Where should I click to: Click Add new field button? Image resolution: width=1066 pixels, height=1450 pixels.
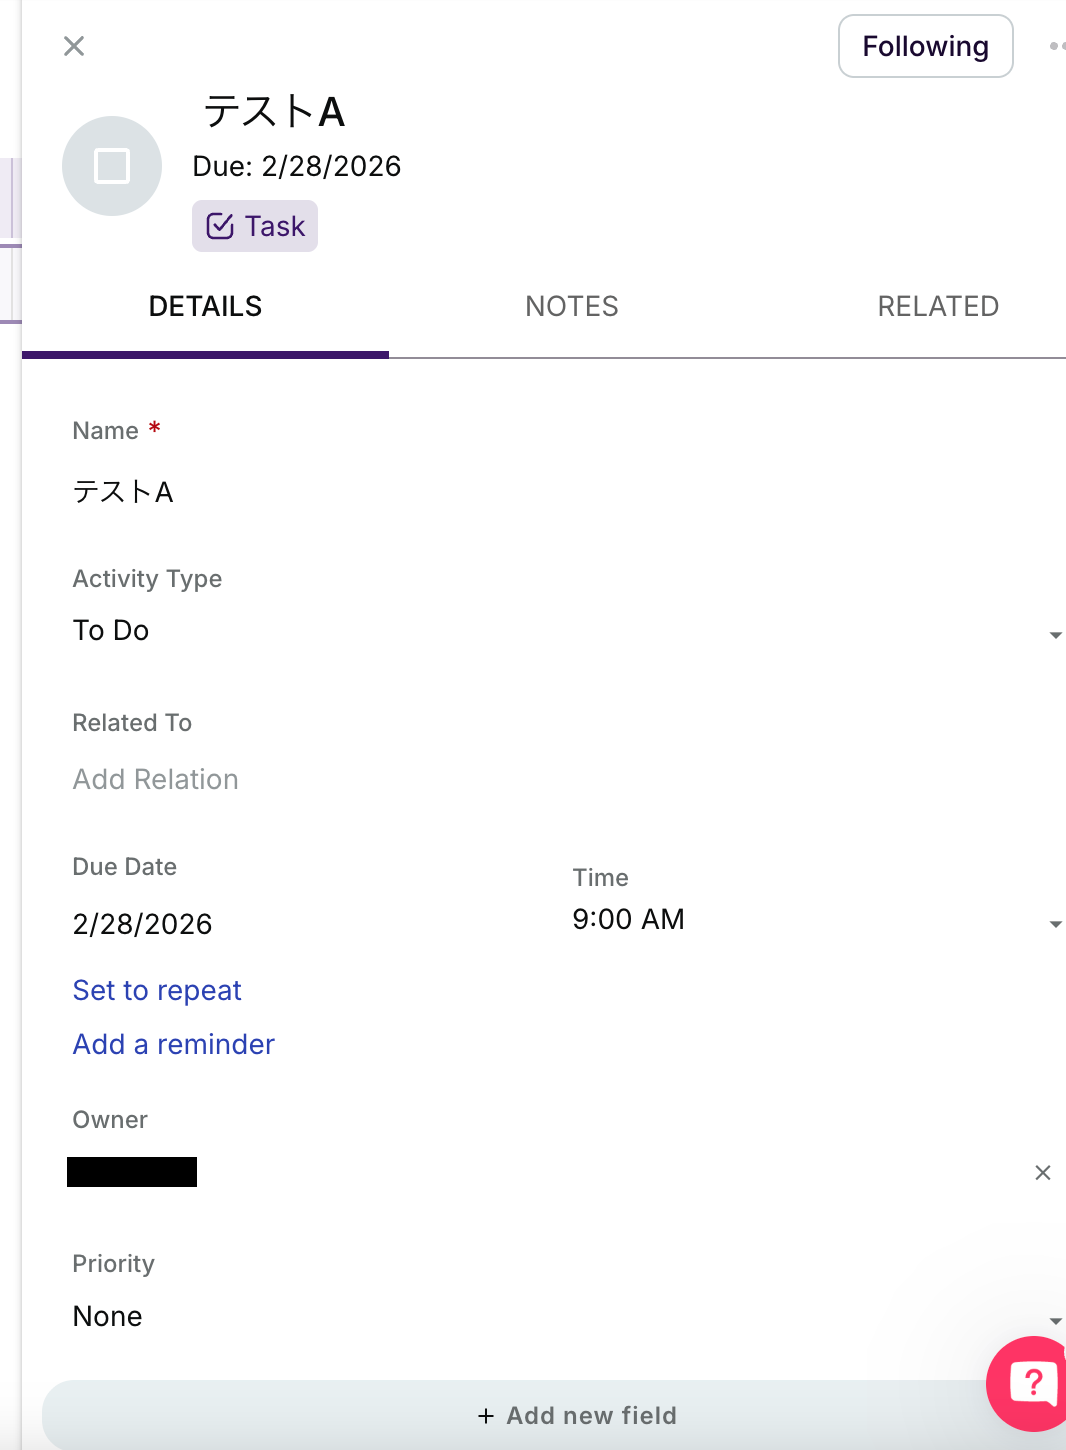(x=577, y=1415)
